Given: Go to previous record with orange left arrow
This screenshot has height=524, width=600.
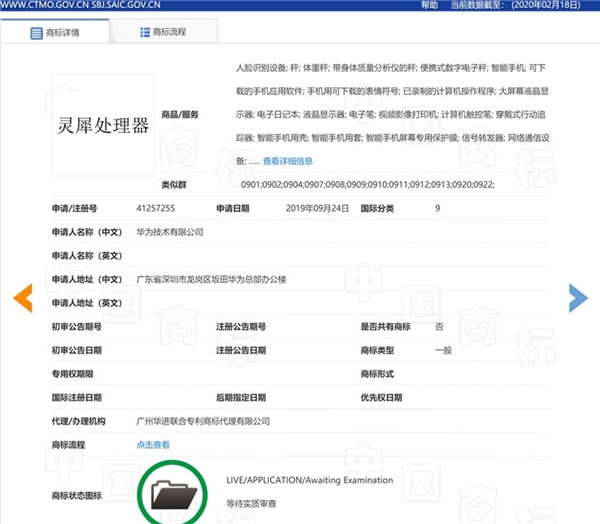Looking at the screenshot, I should tap(22, 297).
